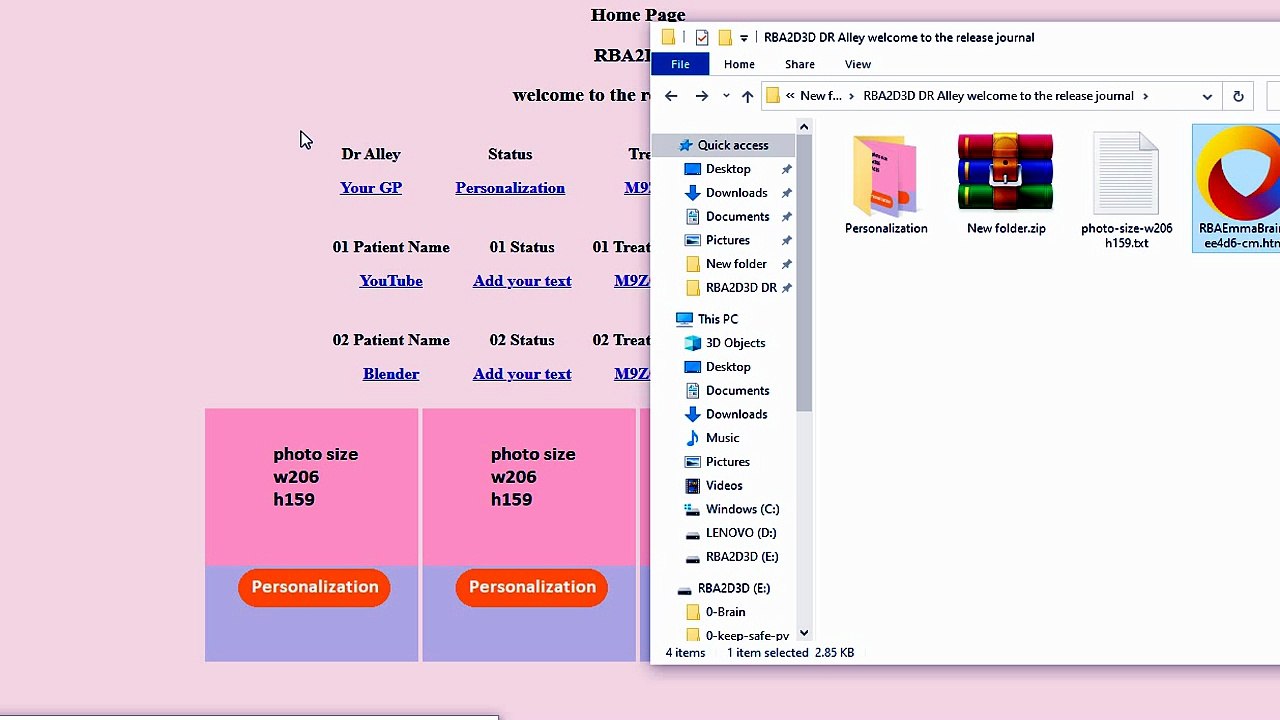
Task: Select the RBAEmmaBrain htm file
Action: 1238,189
